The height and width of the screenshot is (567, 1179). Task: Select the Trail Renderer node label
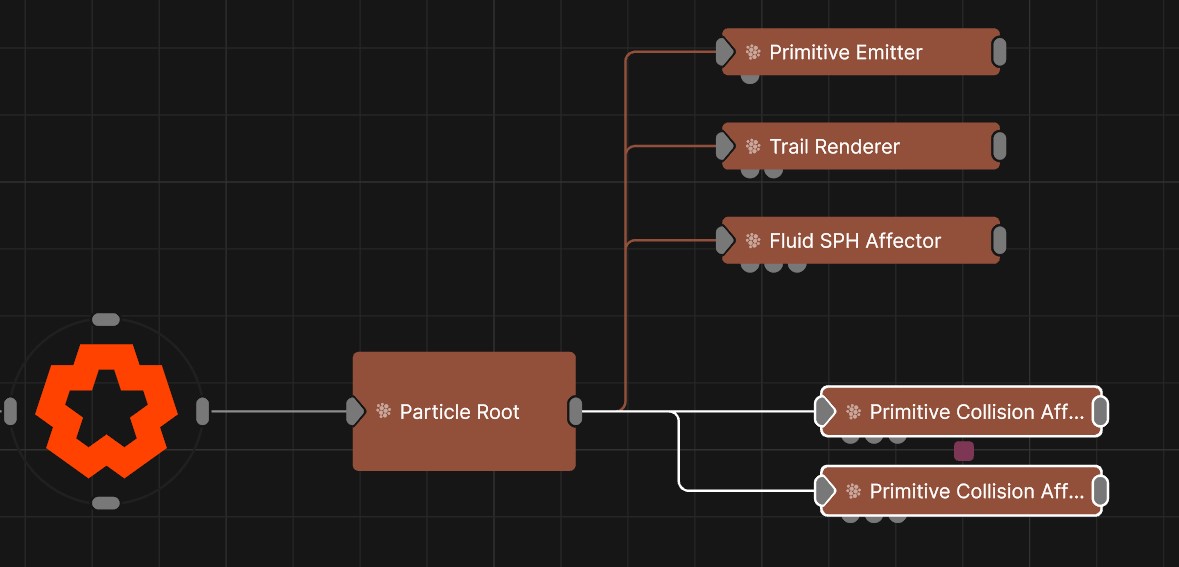tap(834, 147)
